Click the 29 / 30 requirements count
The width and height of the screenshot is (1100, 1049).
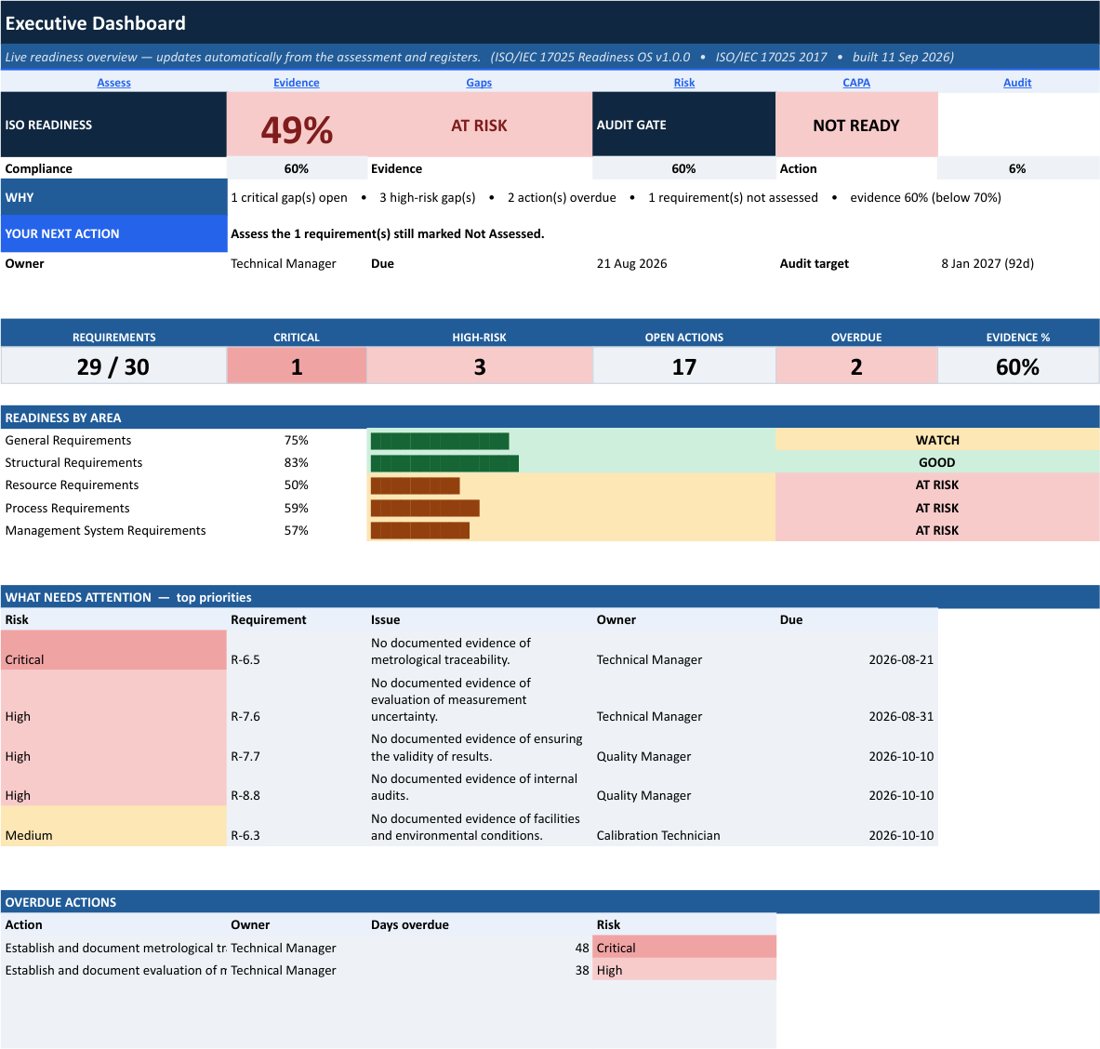113,366
